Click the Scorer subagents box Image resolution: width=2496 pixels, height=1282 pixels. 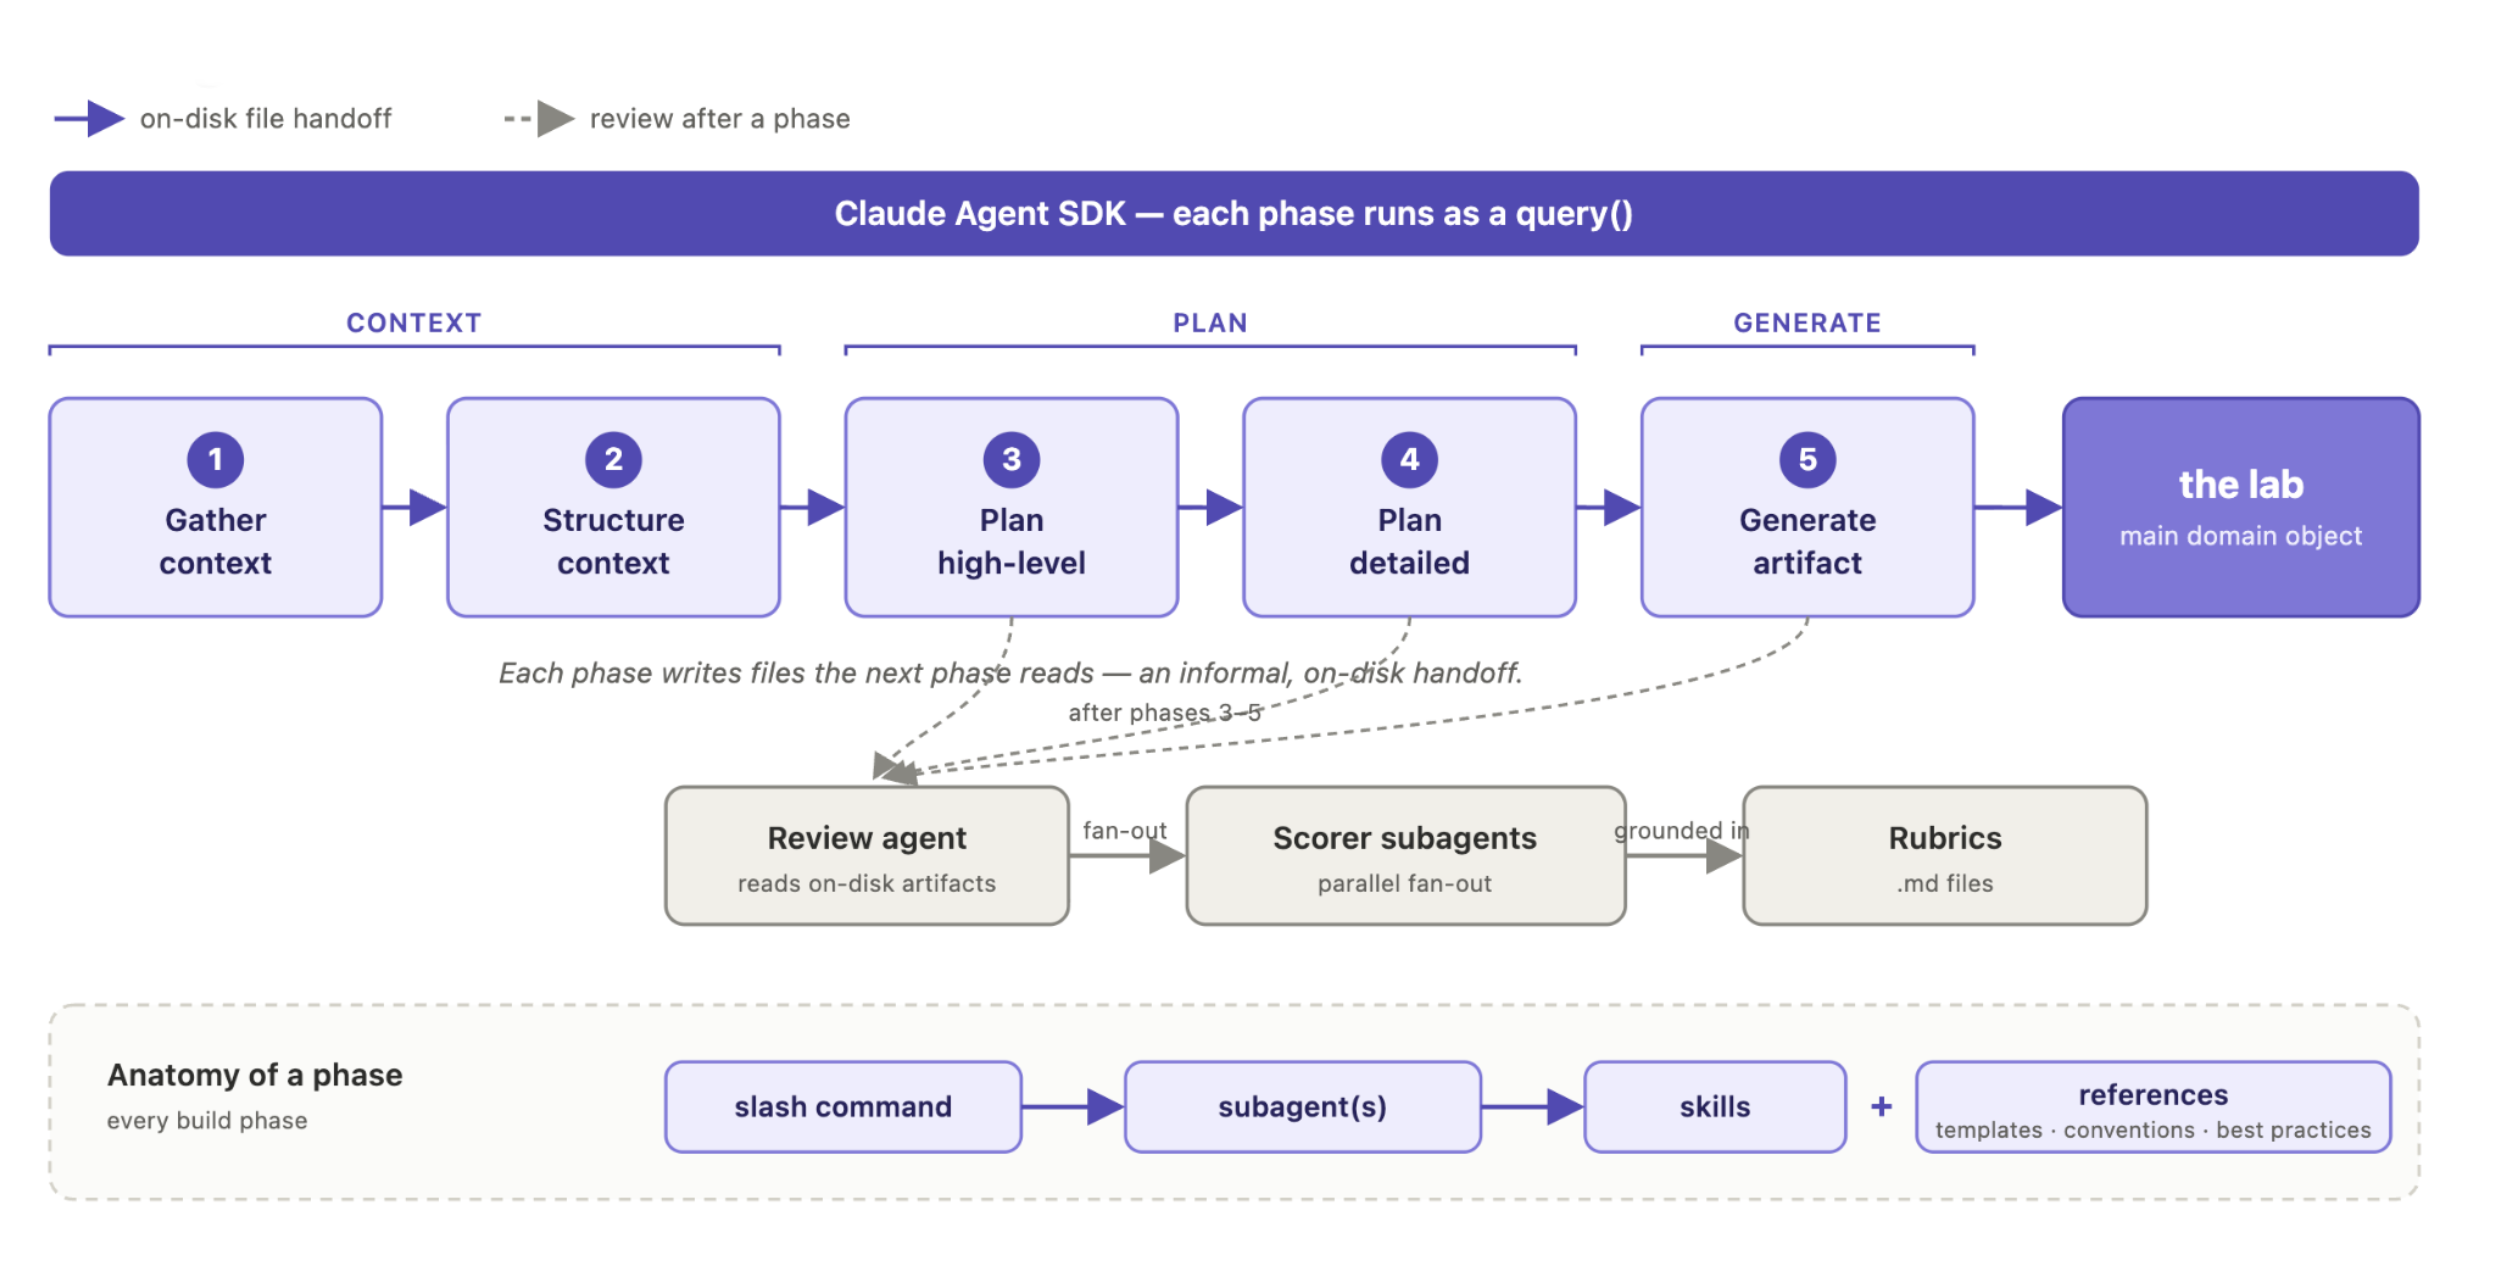pyautogui.click(x=1405, y=856)
